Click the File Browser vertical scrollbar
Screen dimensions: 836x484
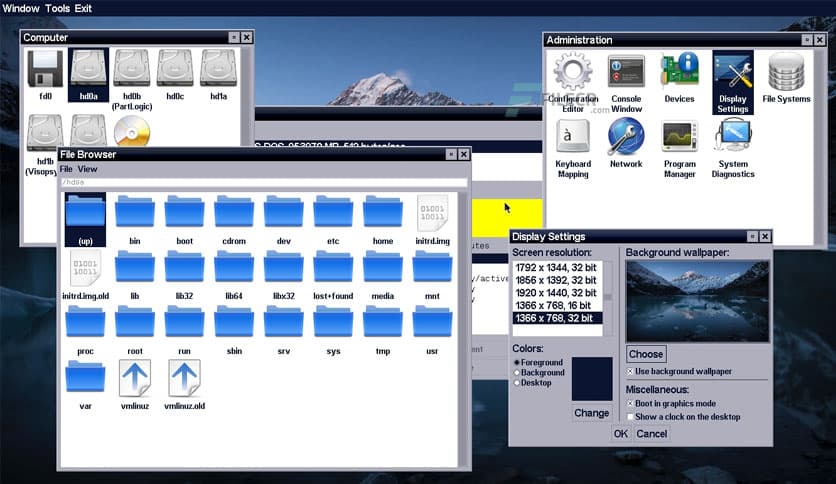(x=463, y=330)
